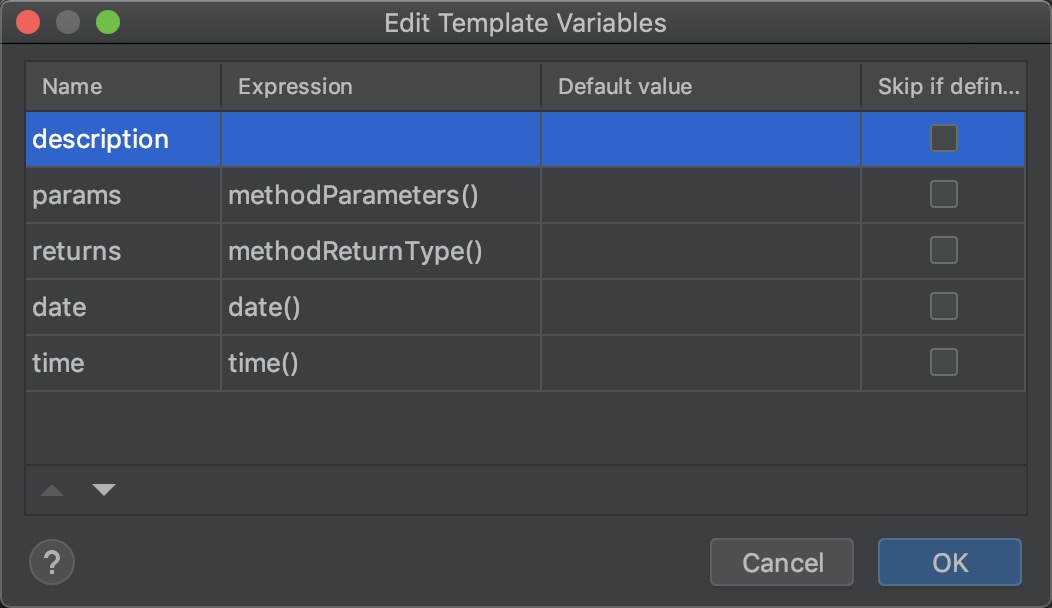Viewport: 1052px width, 608px height.
Task: Cancel the Edit Template Variables dialog
Action: tap(782, 562)
